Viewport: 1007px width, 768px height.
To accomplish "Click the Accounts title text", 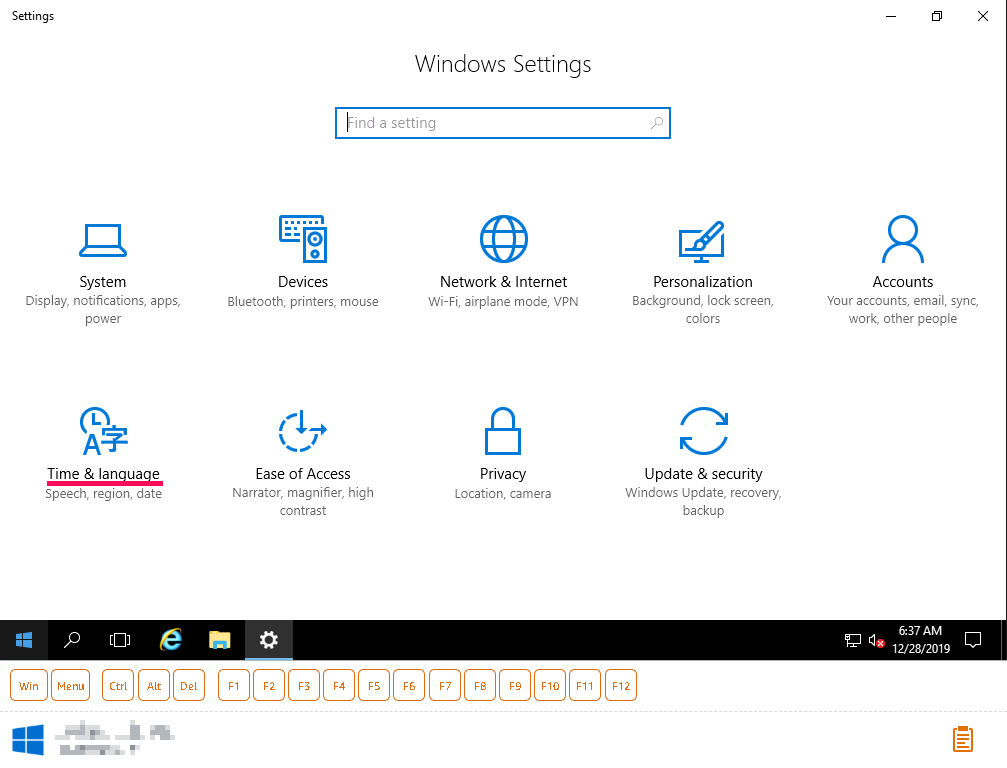I will pos(902,282).
